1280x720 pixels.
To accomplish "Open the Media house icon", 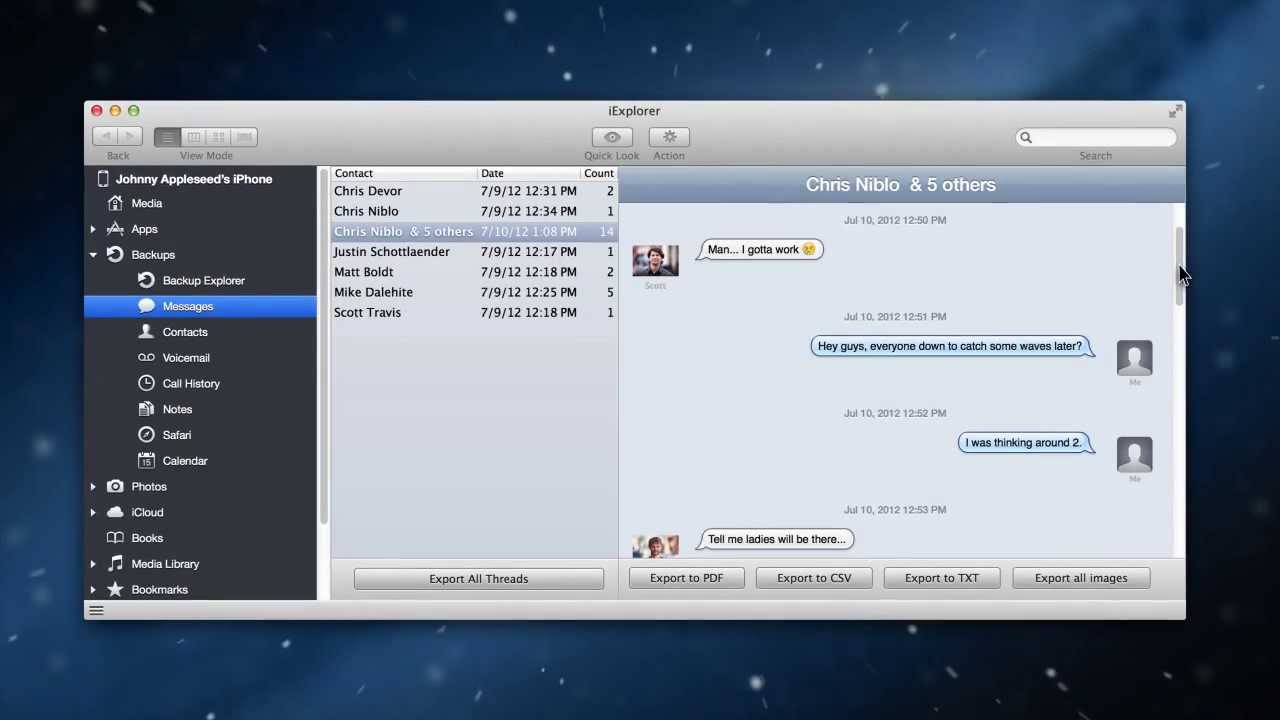I will (115, 203).
